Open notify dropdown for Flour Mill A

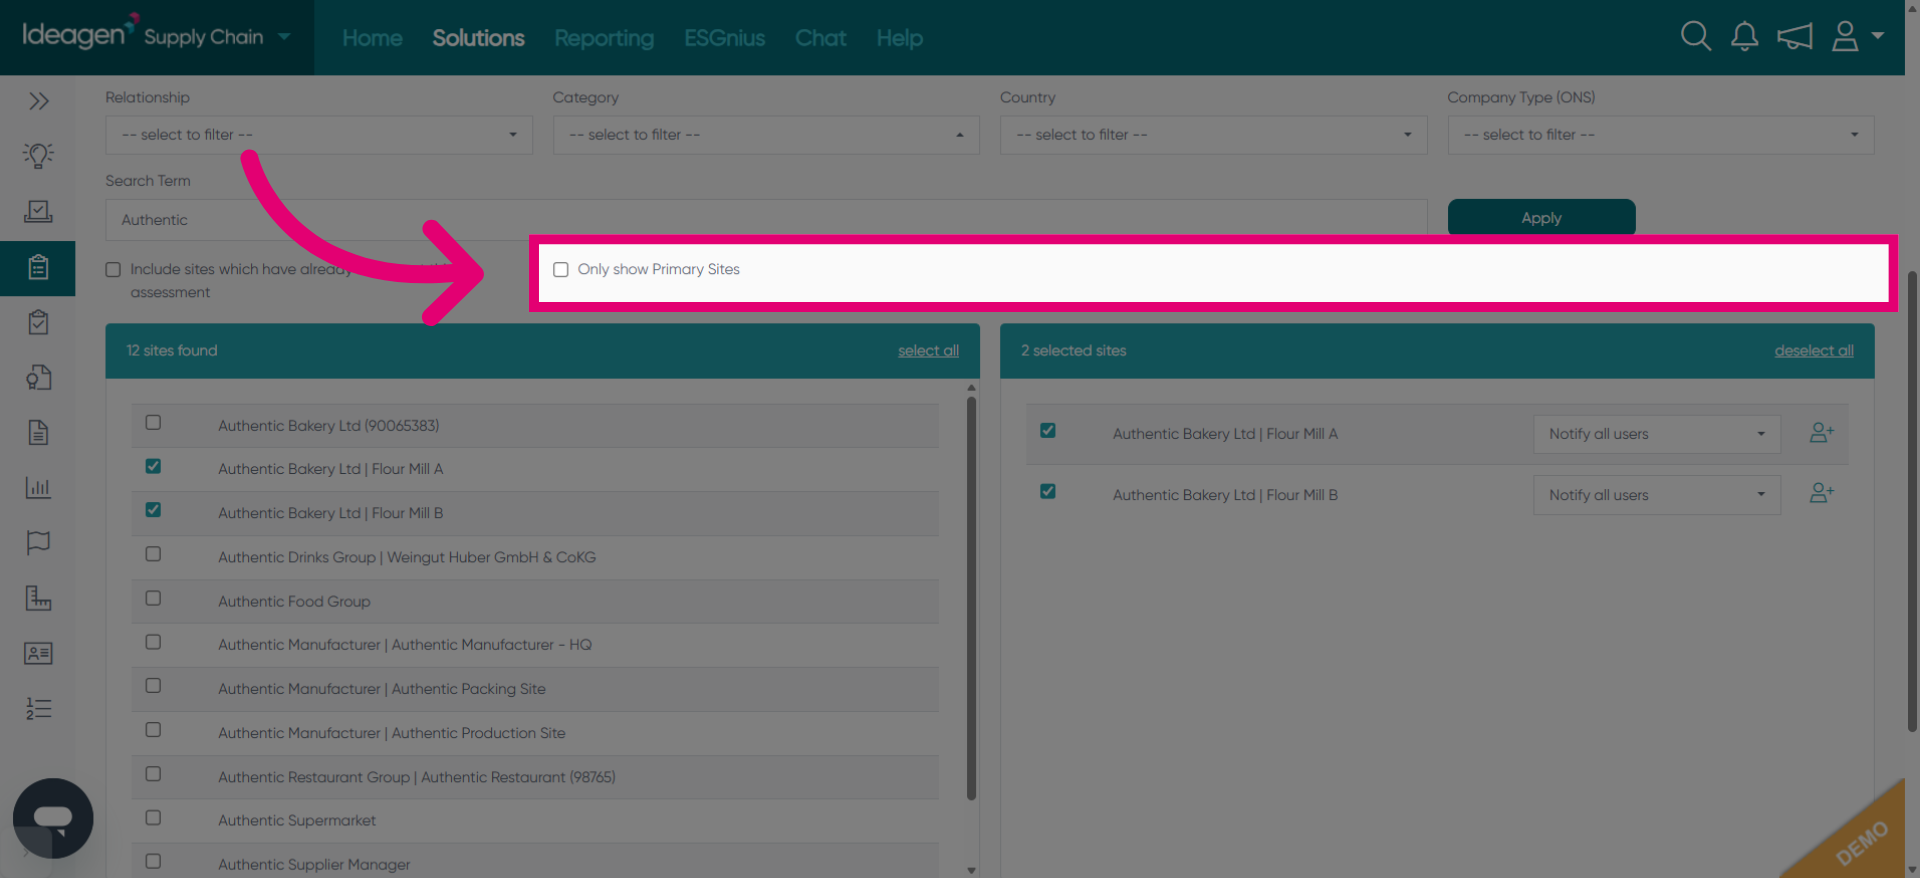click(x=1657, y=434)
